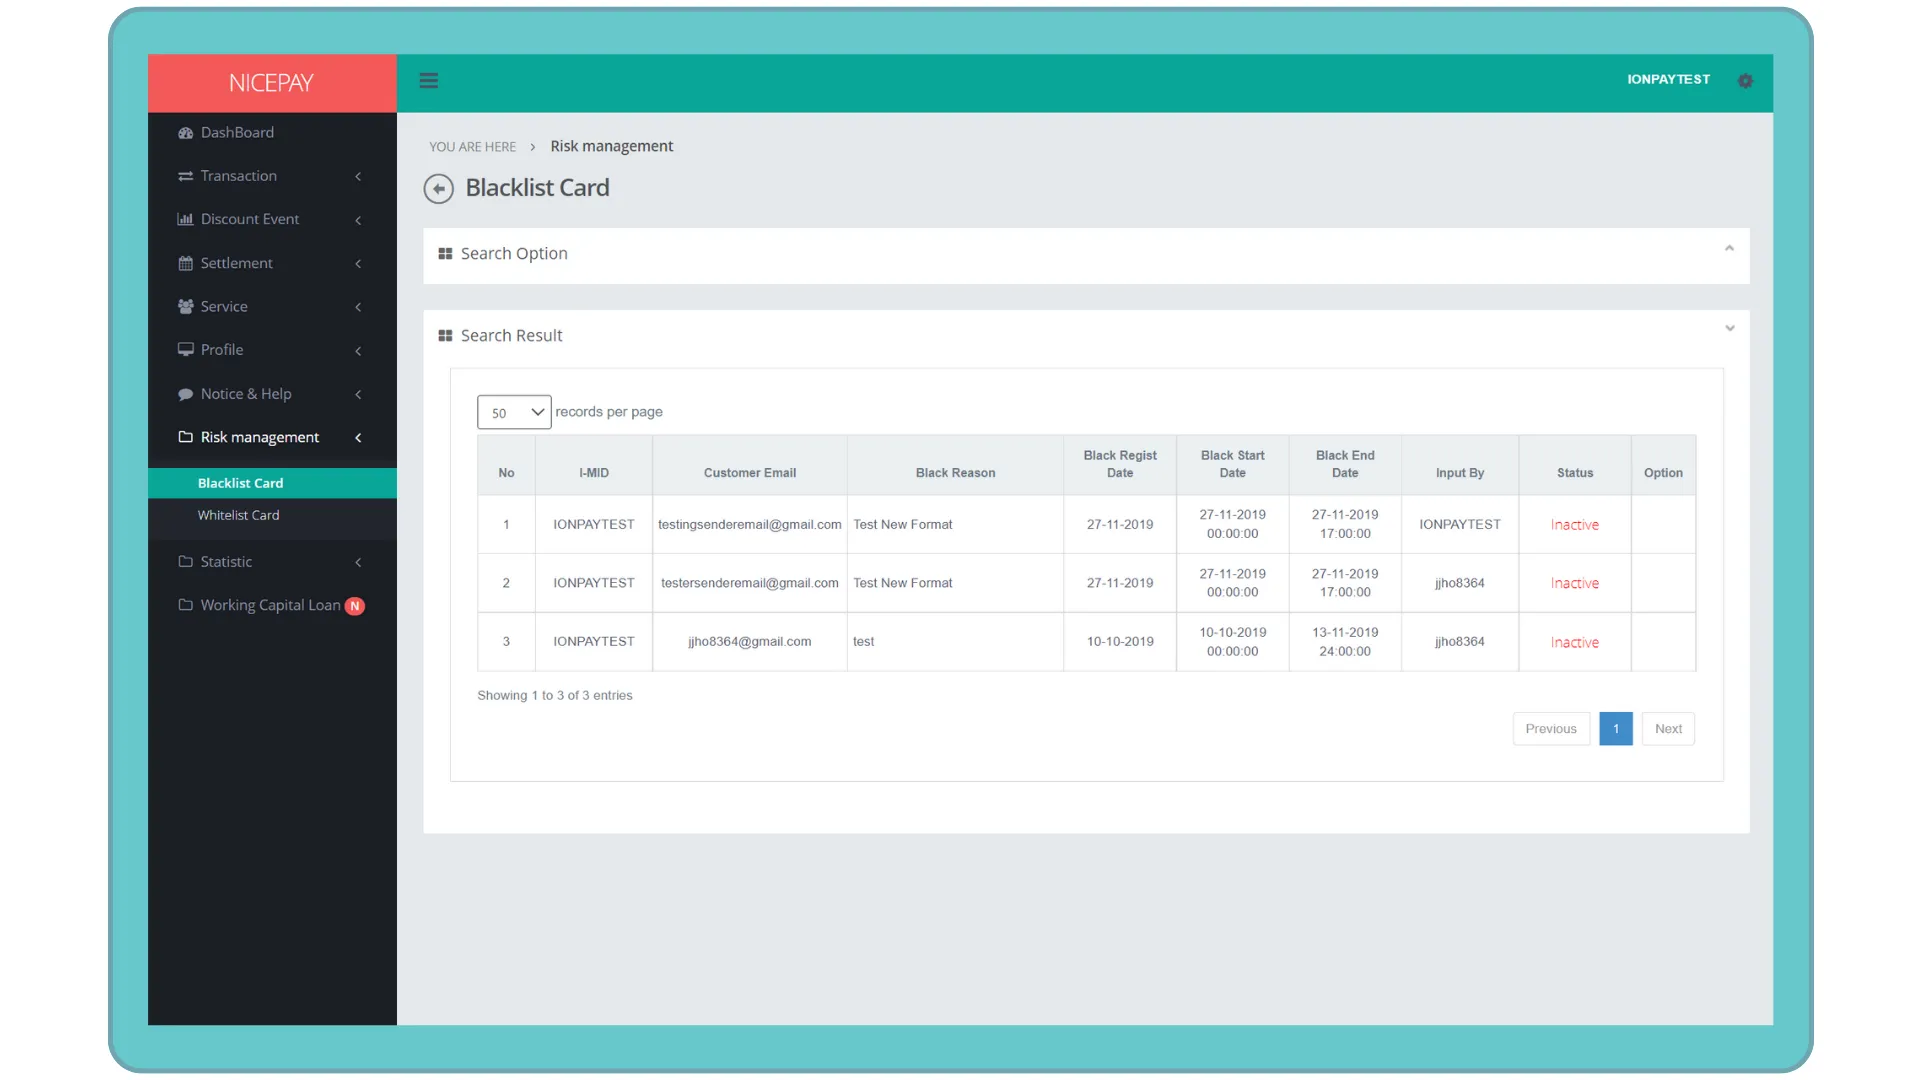This screenshot has width=1920, height=1080.
Task: Select Whitelist Card menu item
Action: pos(237,514)
